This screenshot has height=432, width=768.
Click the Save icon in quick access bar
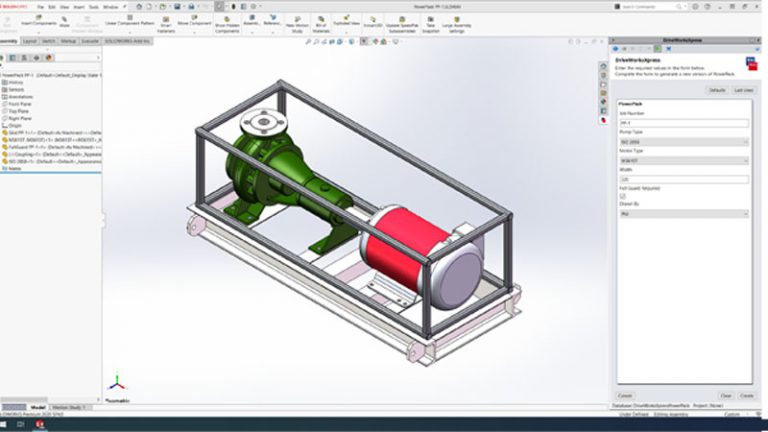tap(177, 7)
